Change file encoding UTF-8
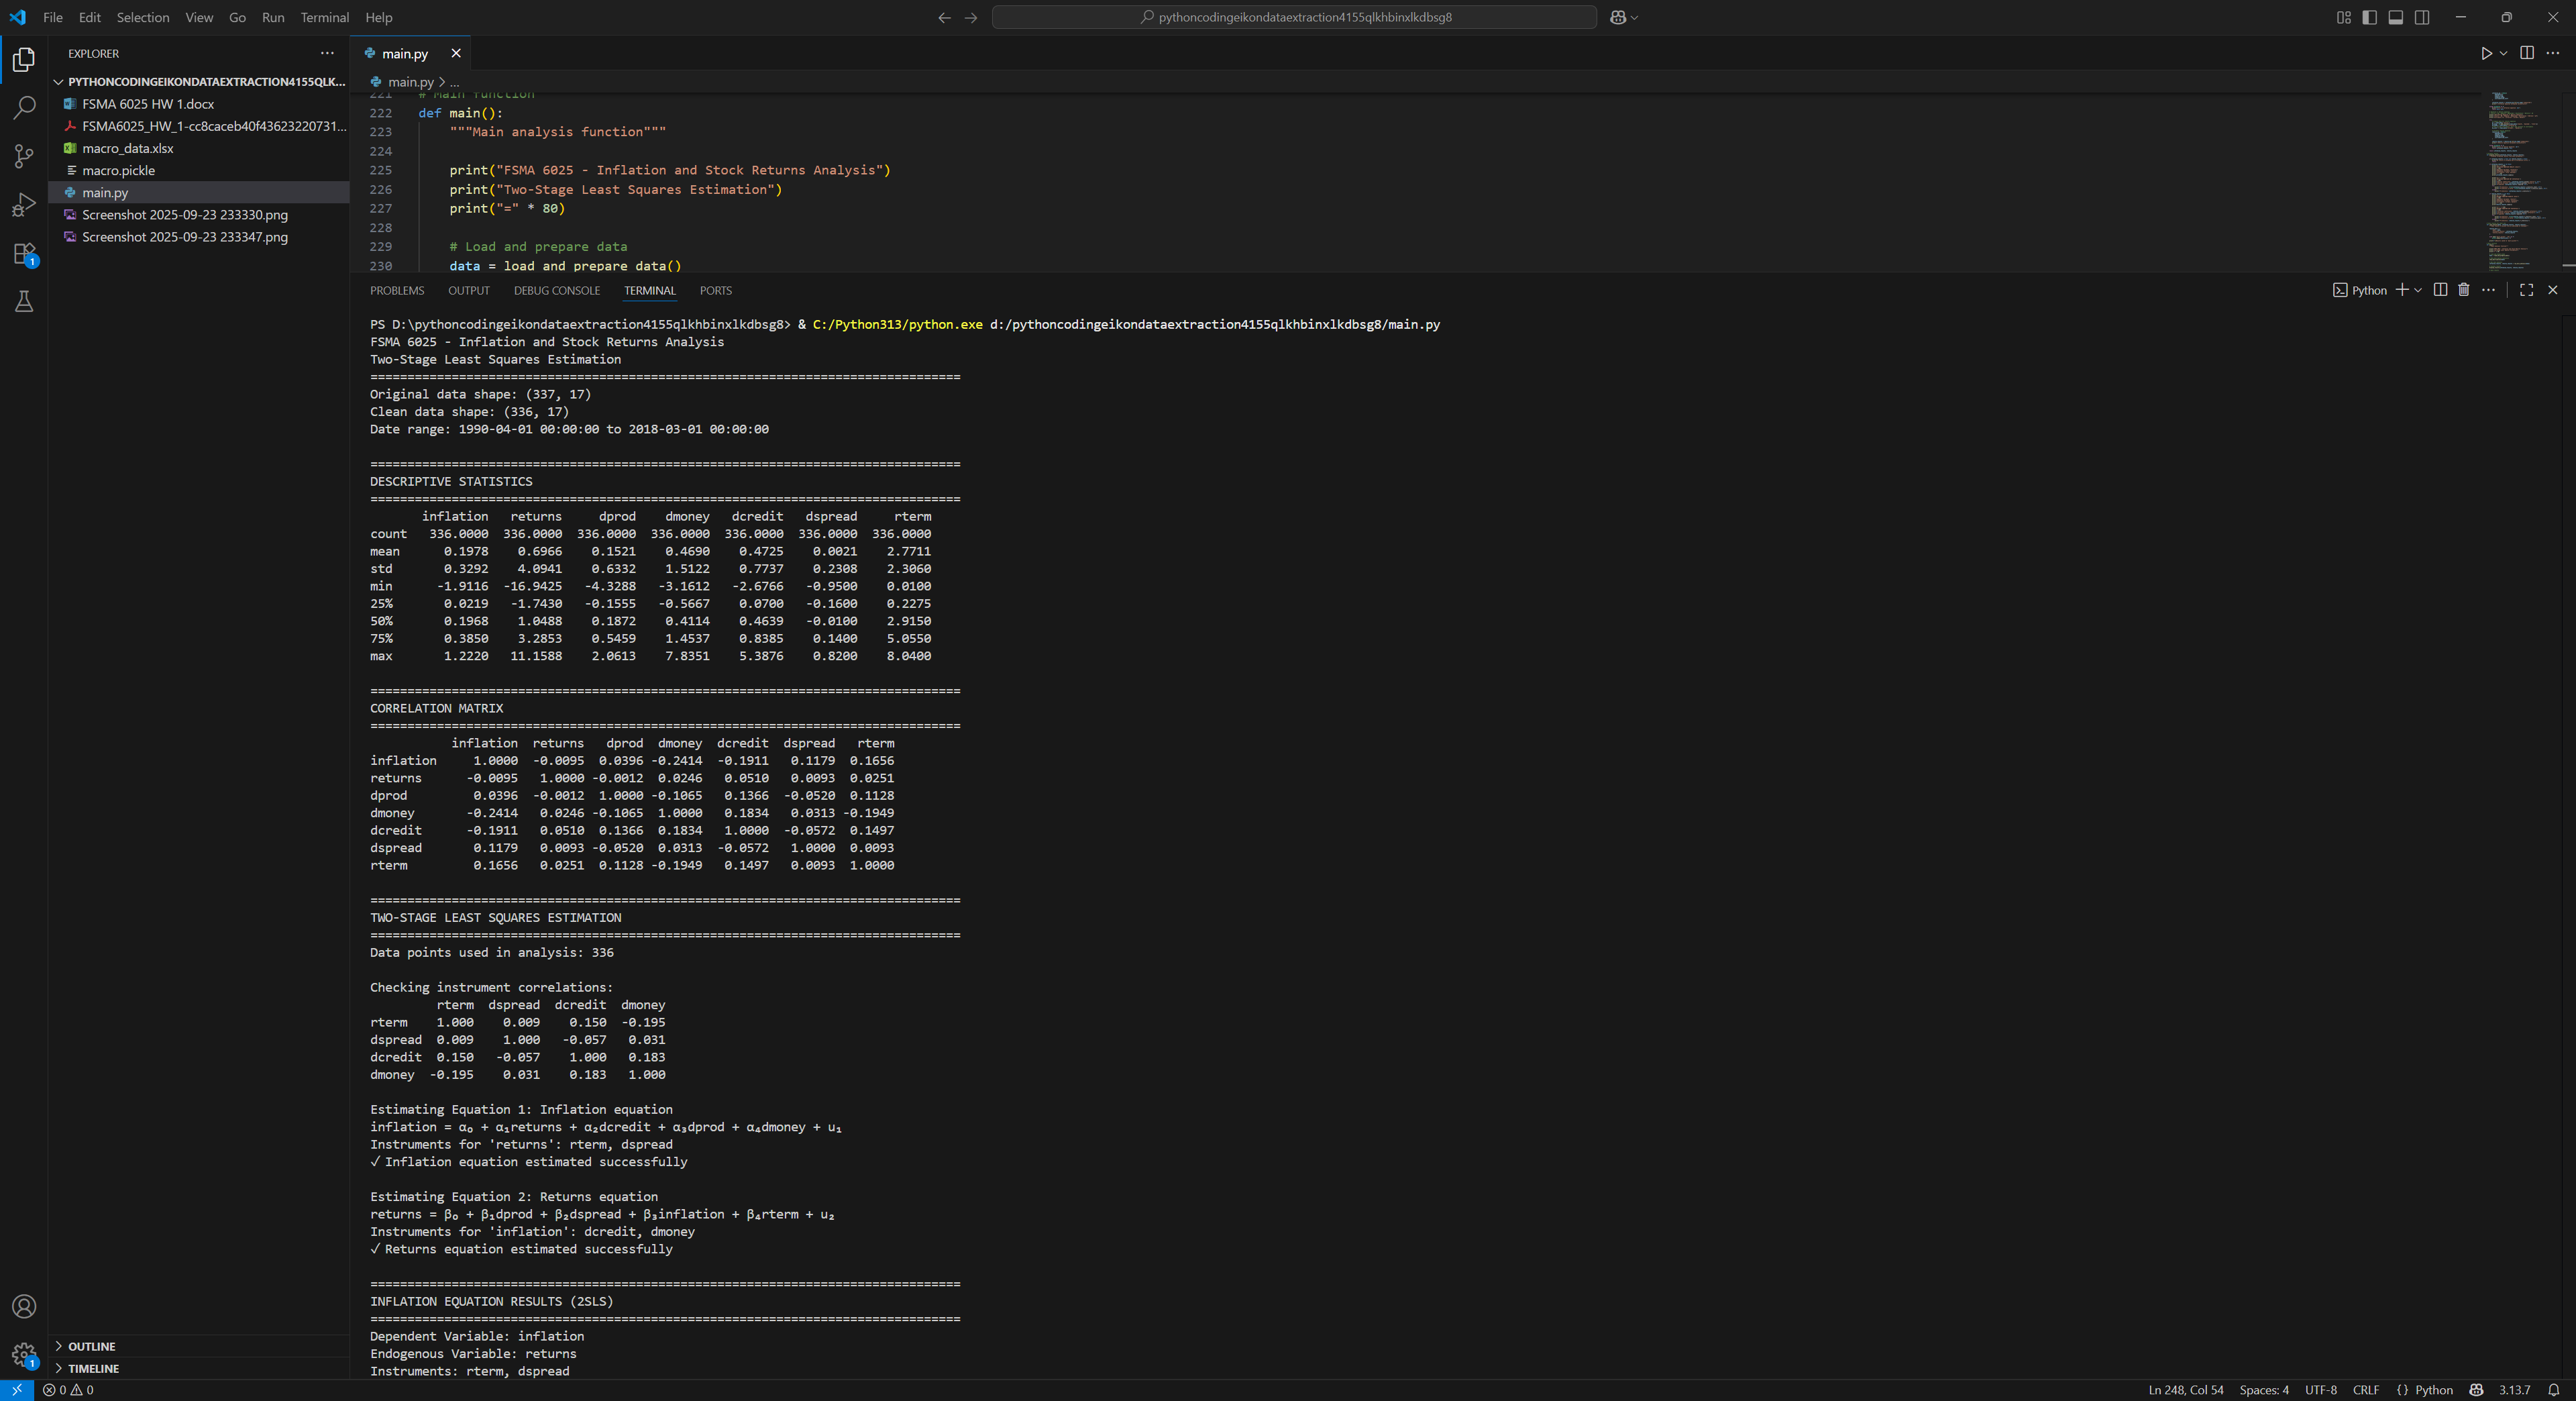Image resolution: width=2576 pixels, height=1401 pixels. [x=2321, y=1390]
